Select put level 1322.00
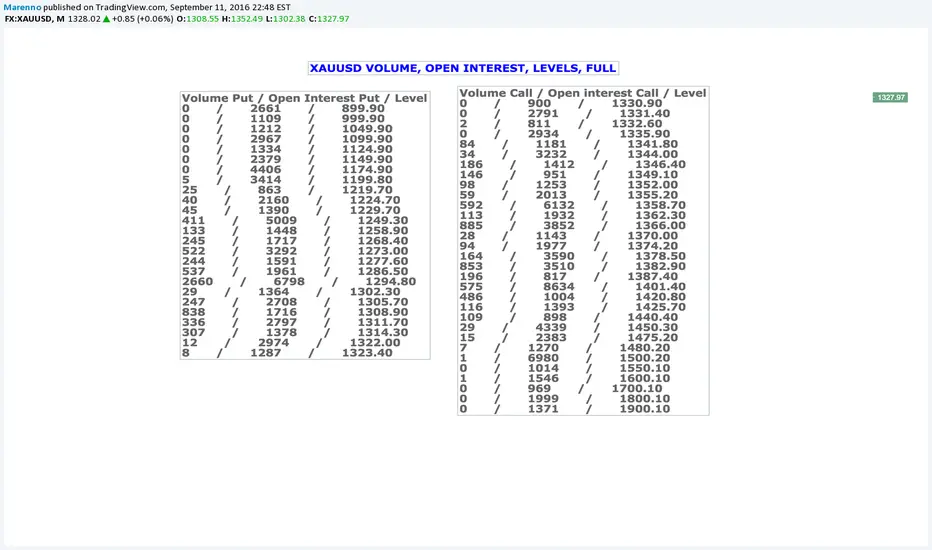The width and height of the screenshot is (932, 550). (375, 342)
